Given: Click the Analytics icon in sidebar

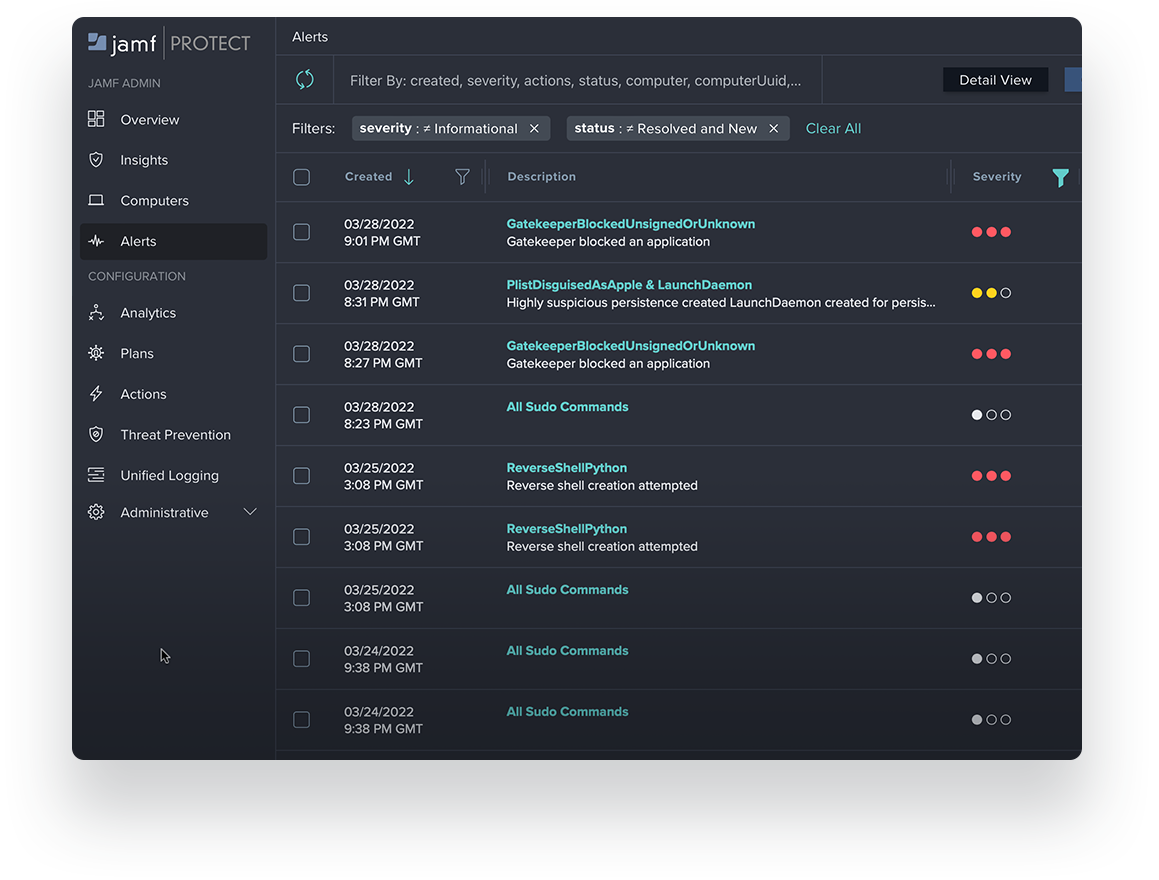Looking at the screenshot, I should tap(96, 313).
